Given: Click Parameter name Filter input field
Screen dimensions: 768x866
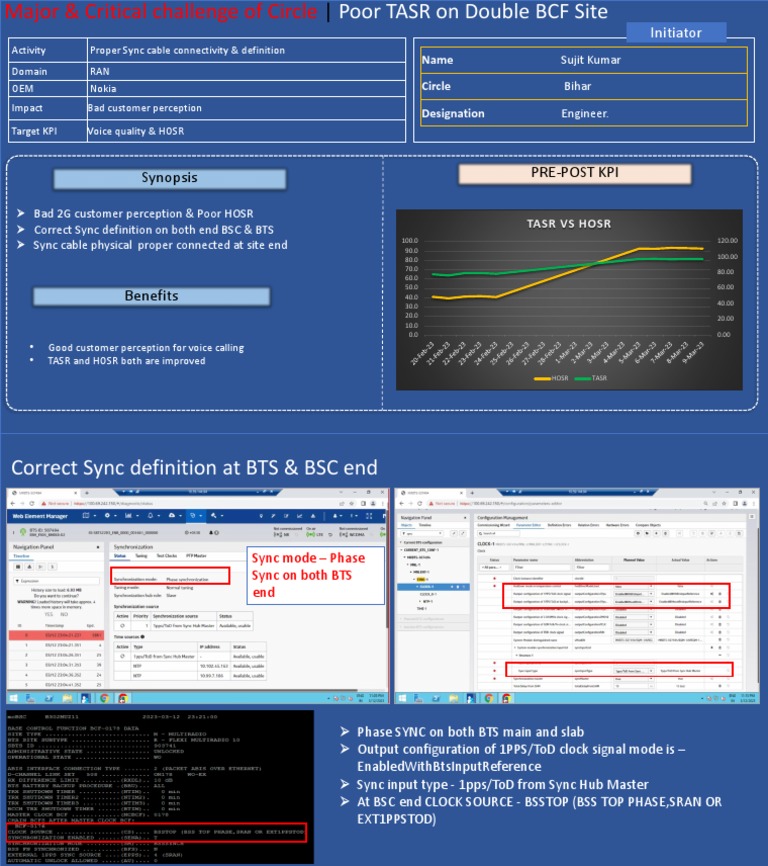Looking at the screenshot, I should click(x=542, y=567).
